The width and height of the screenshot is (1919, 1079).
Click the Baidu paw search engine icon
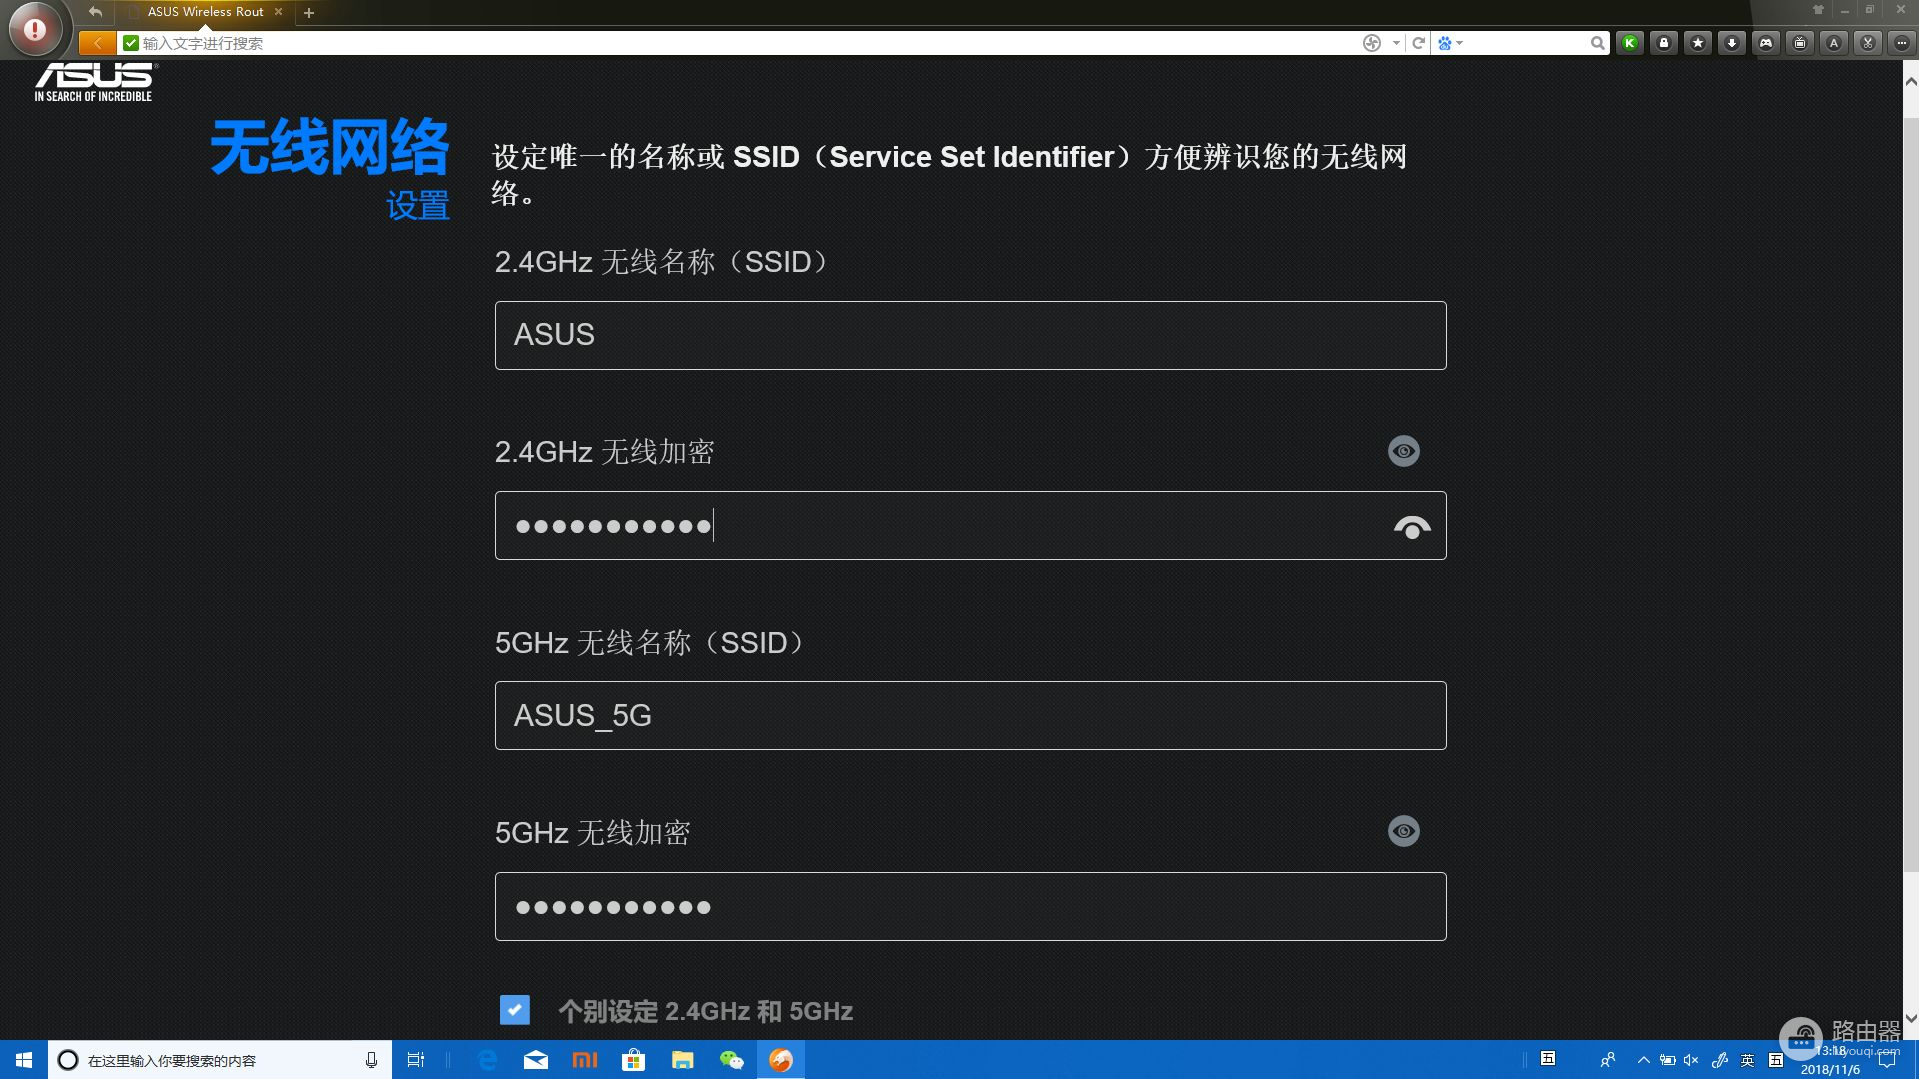1444,43
